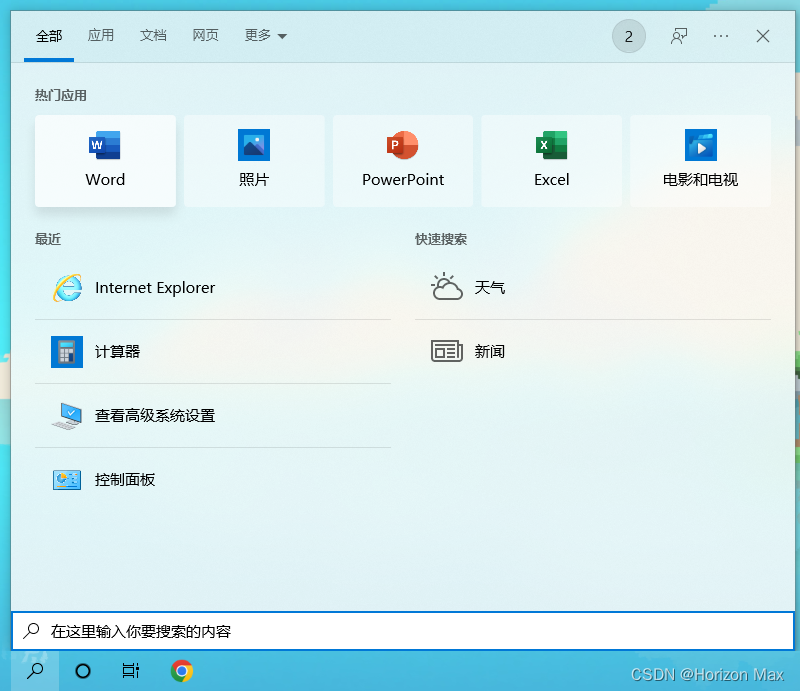Screen dimensions: 800x691
Task: Open the PowerPoint app tile
Action: 403,161
